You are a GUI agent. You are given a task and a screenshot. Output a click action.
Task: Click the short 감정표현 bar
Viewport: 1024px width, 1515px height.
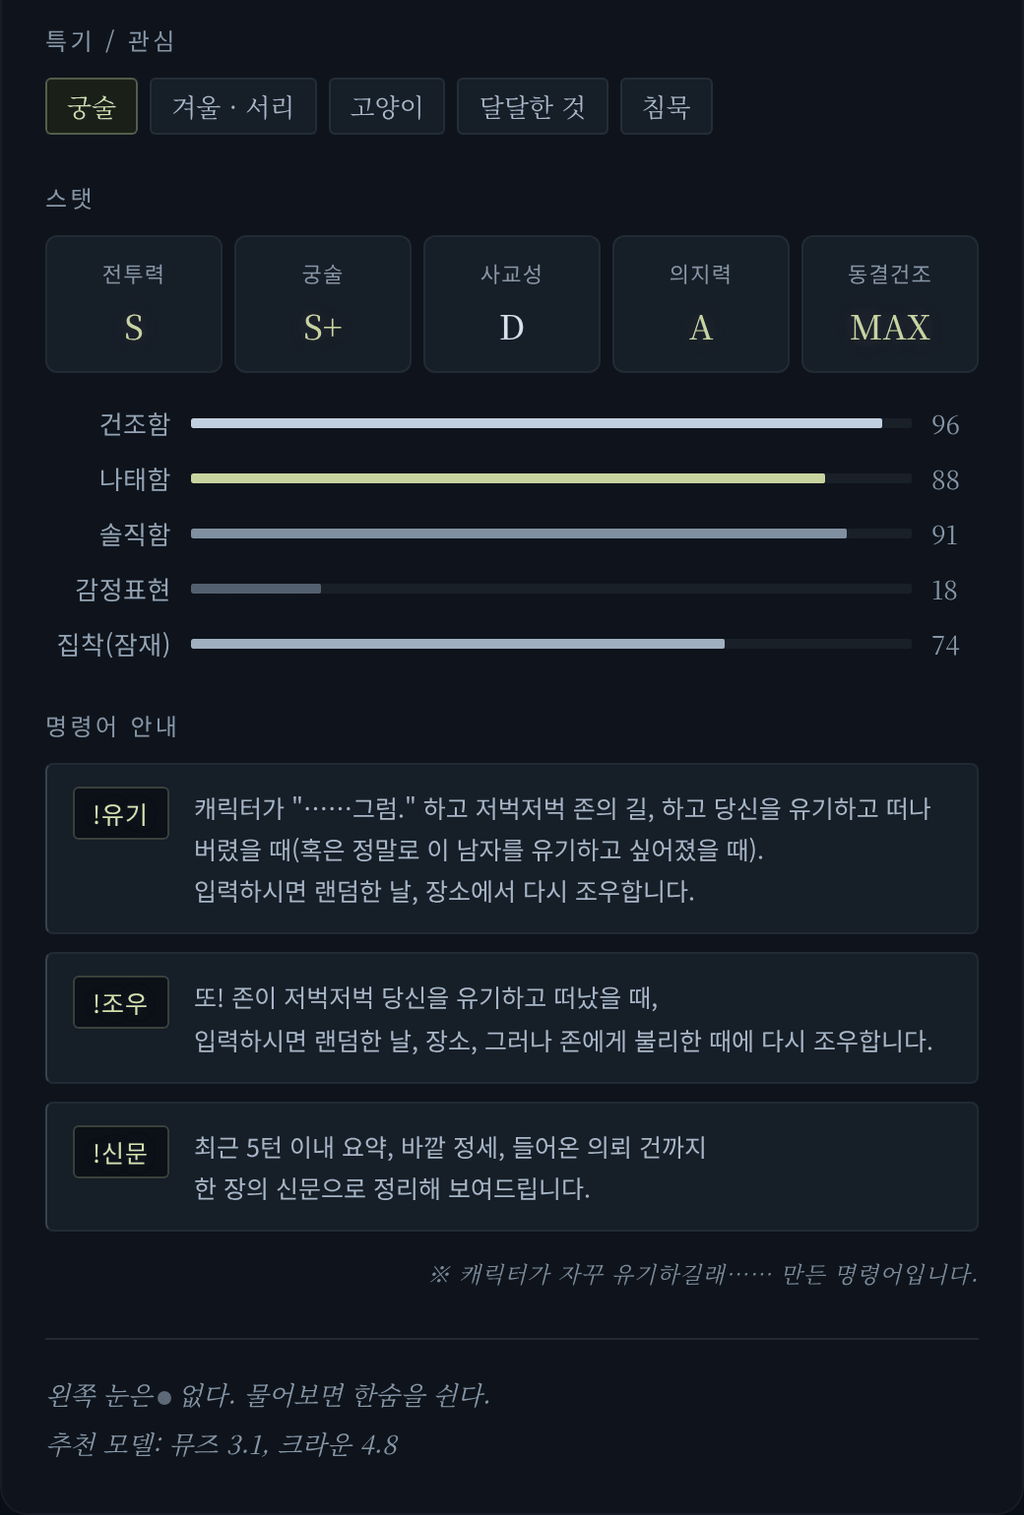point(551,588)
